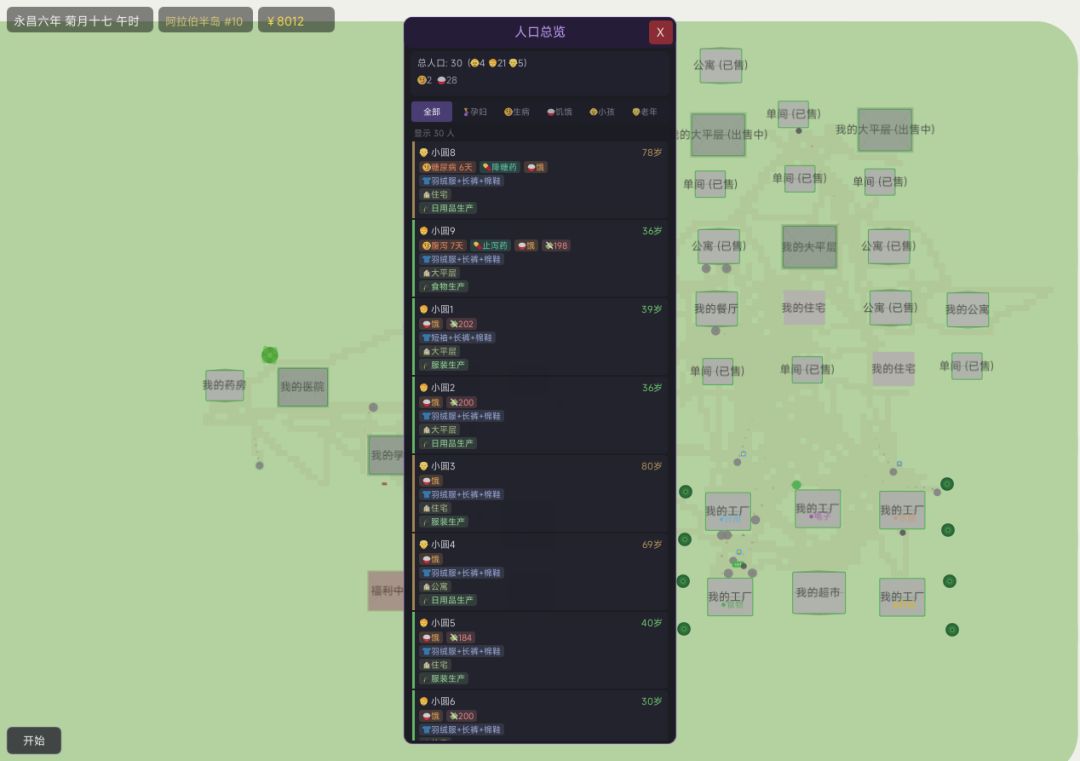Click the 39岁 age in 小圆1 row
This screenshot has width=1080, height=761.
click(652, 309)
